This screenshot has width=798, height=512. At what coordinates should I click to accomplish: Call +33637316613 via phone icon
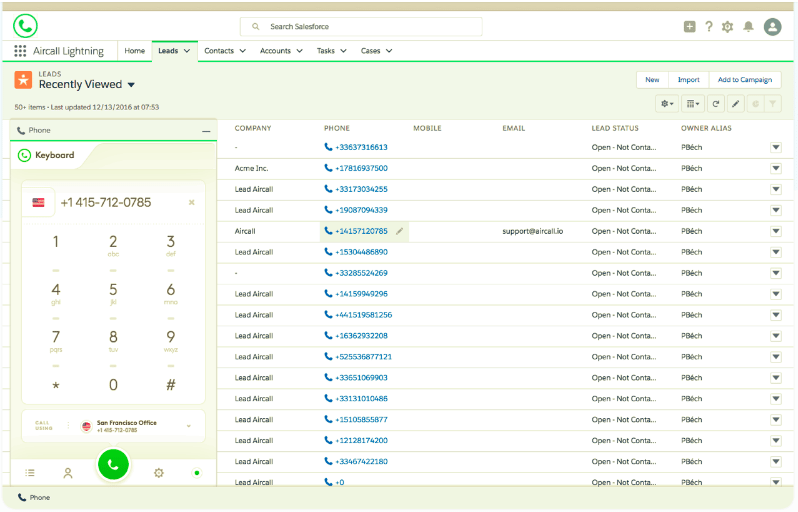[328, 147]
